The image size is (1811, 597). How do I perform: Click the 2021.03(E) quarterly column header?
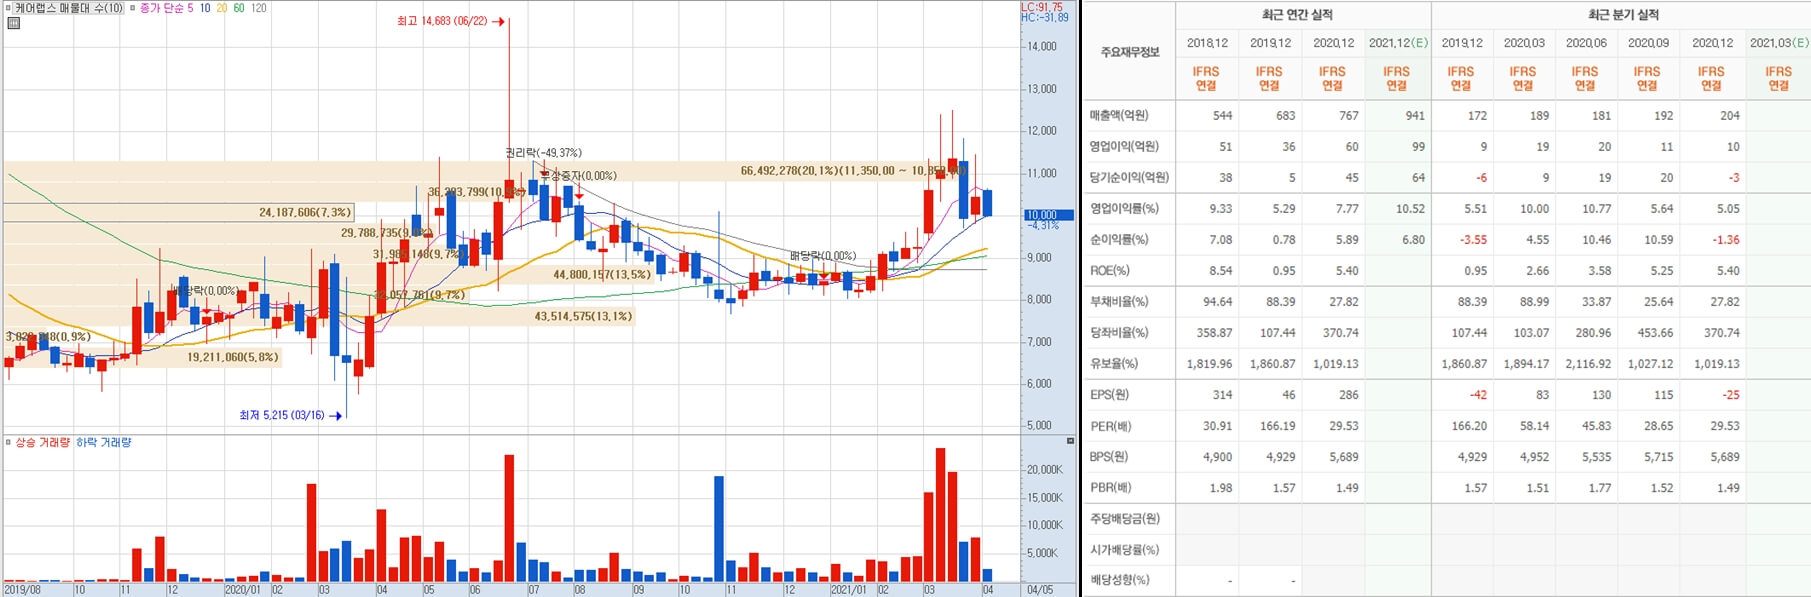pos(1779,43)
